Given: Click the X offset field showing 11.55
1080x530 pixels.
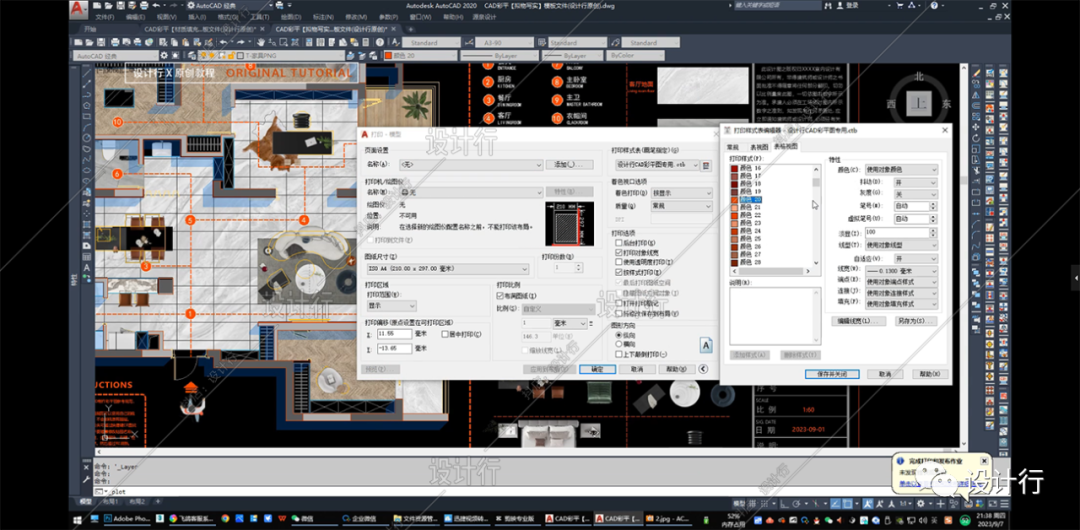Looking at the screenshot, I should 395,334.
